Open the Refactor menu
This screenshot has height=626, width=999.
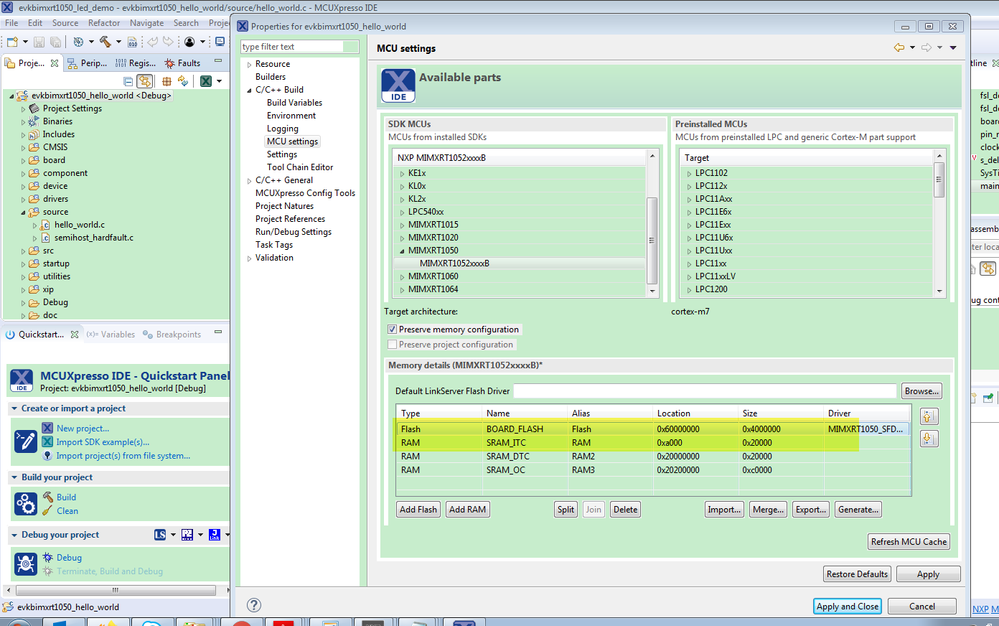(104, 23)
